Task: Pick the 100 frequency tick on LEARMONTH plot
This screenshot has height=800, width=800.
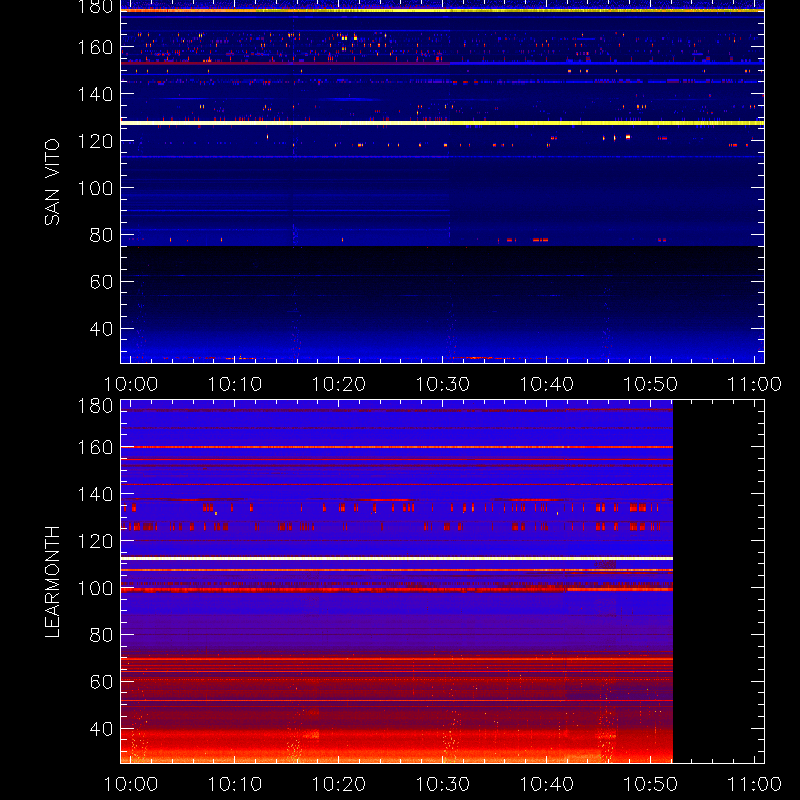Action: [95, 588]
